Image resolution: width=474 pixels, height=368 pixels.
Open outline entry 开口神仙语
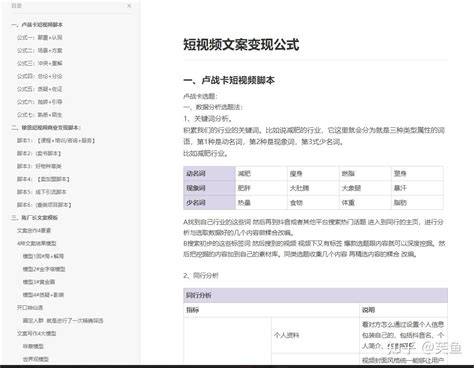[30, 308]
